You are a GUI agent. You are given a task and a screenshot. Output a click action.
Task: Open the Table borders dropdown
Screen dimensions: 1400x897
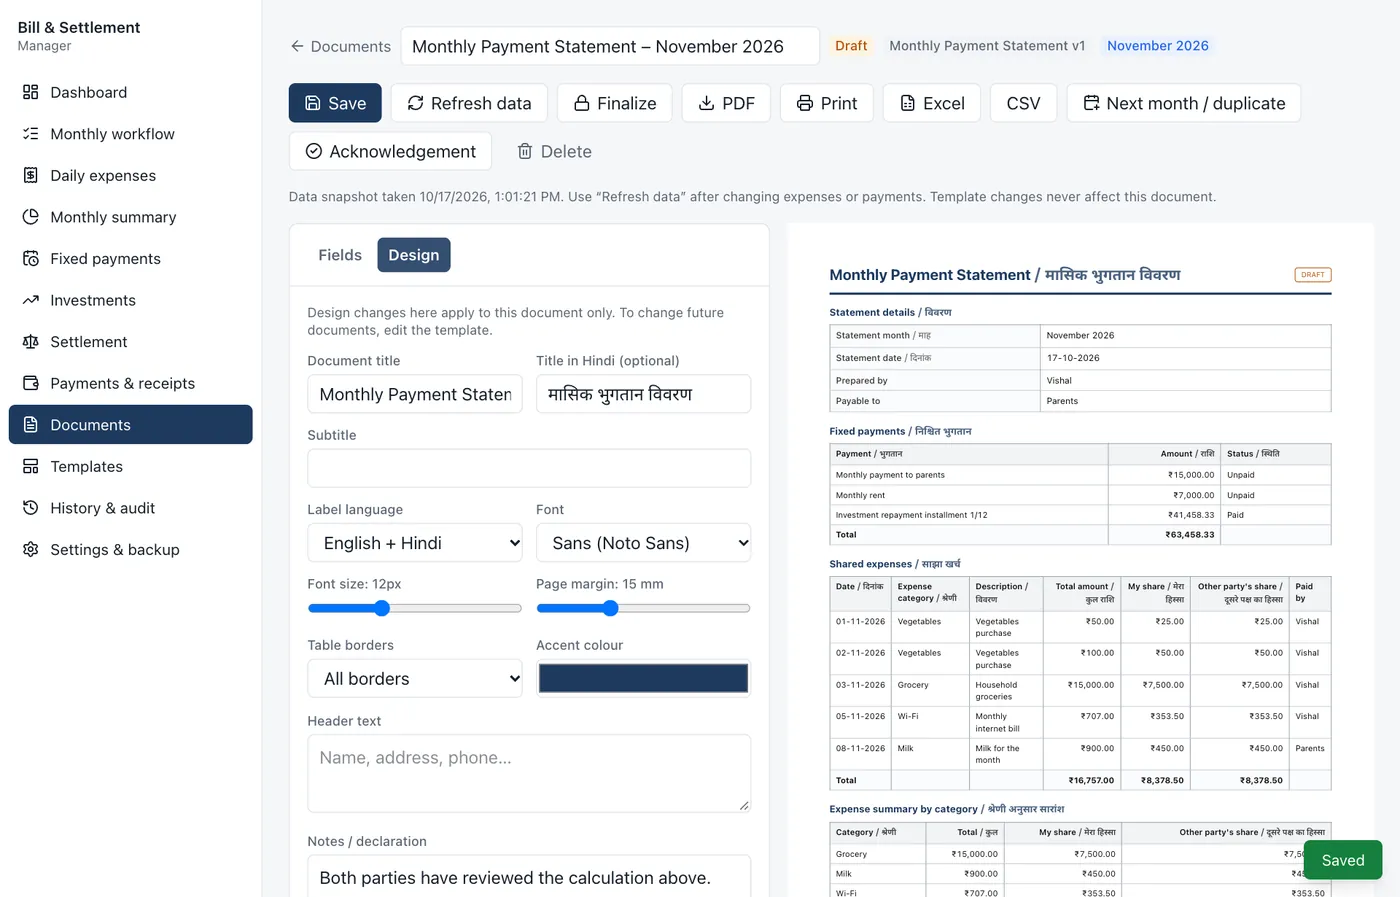(x=415, y=678)
